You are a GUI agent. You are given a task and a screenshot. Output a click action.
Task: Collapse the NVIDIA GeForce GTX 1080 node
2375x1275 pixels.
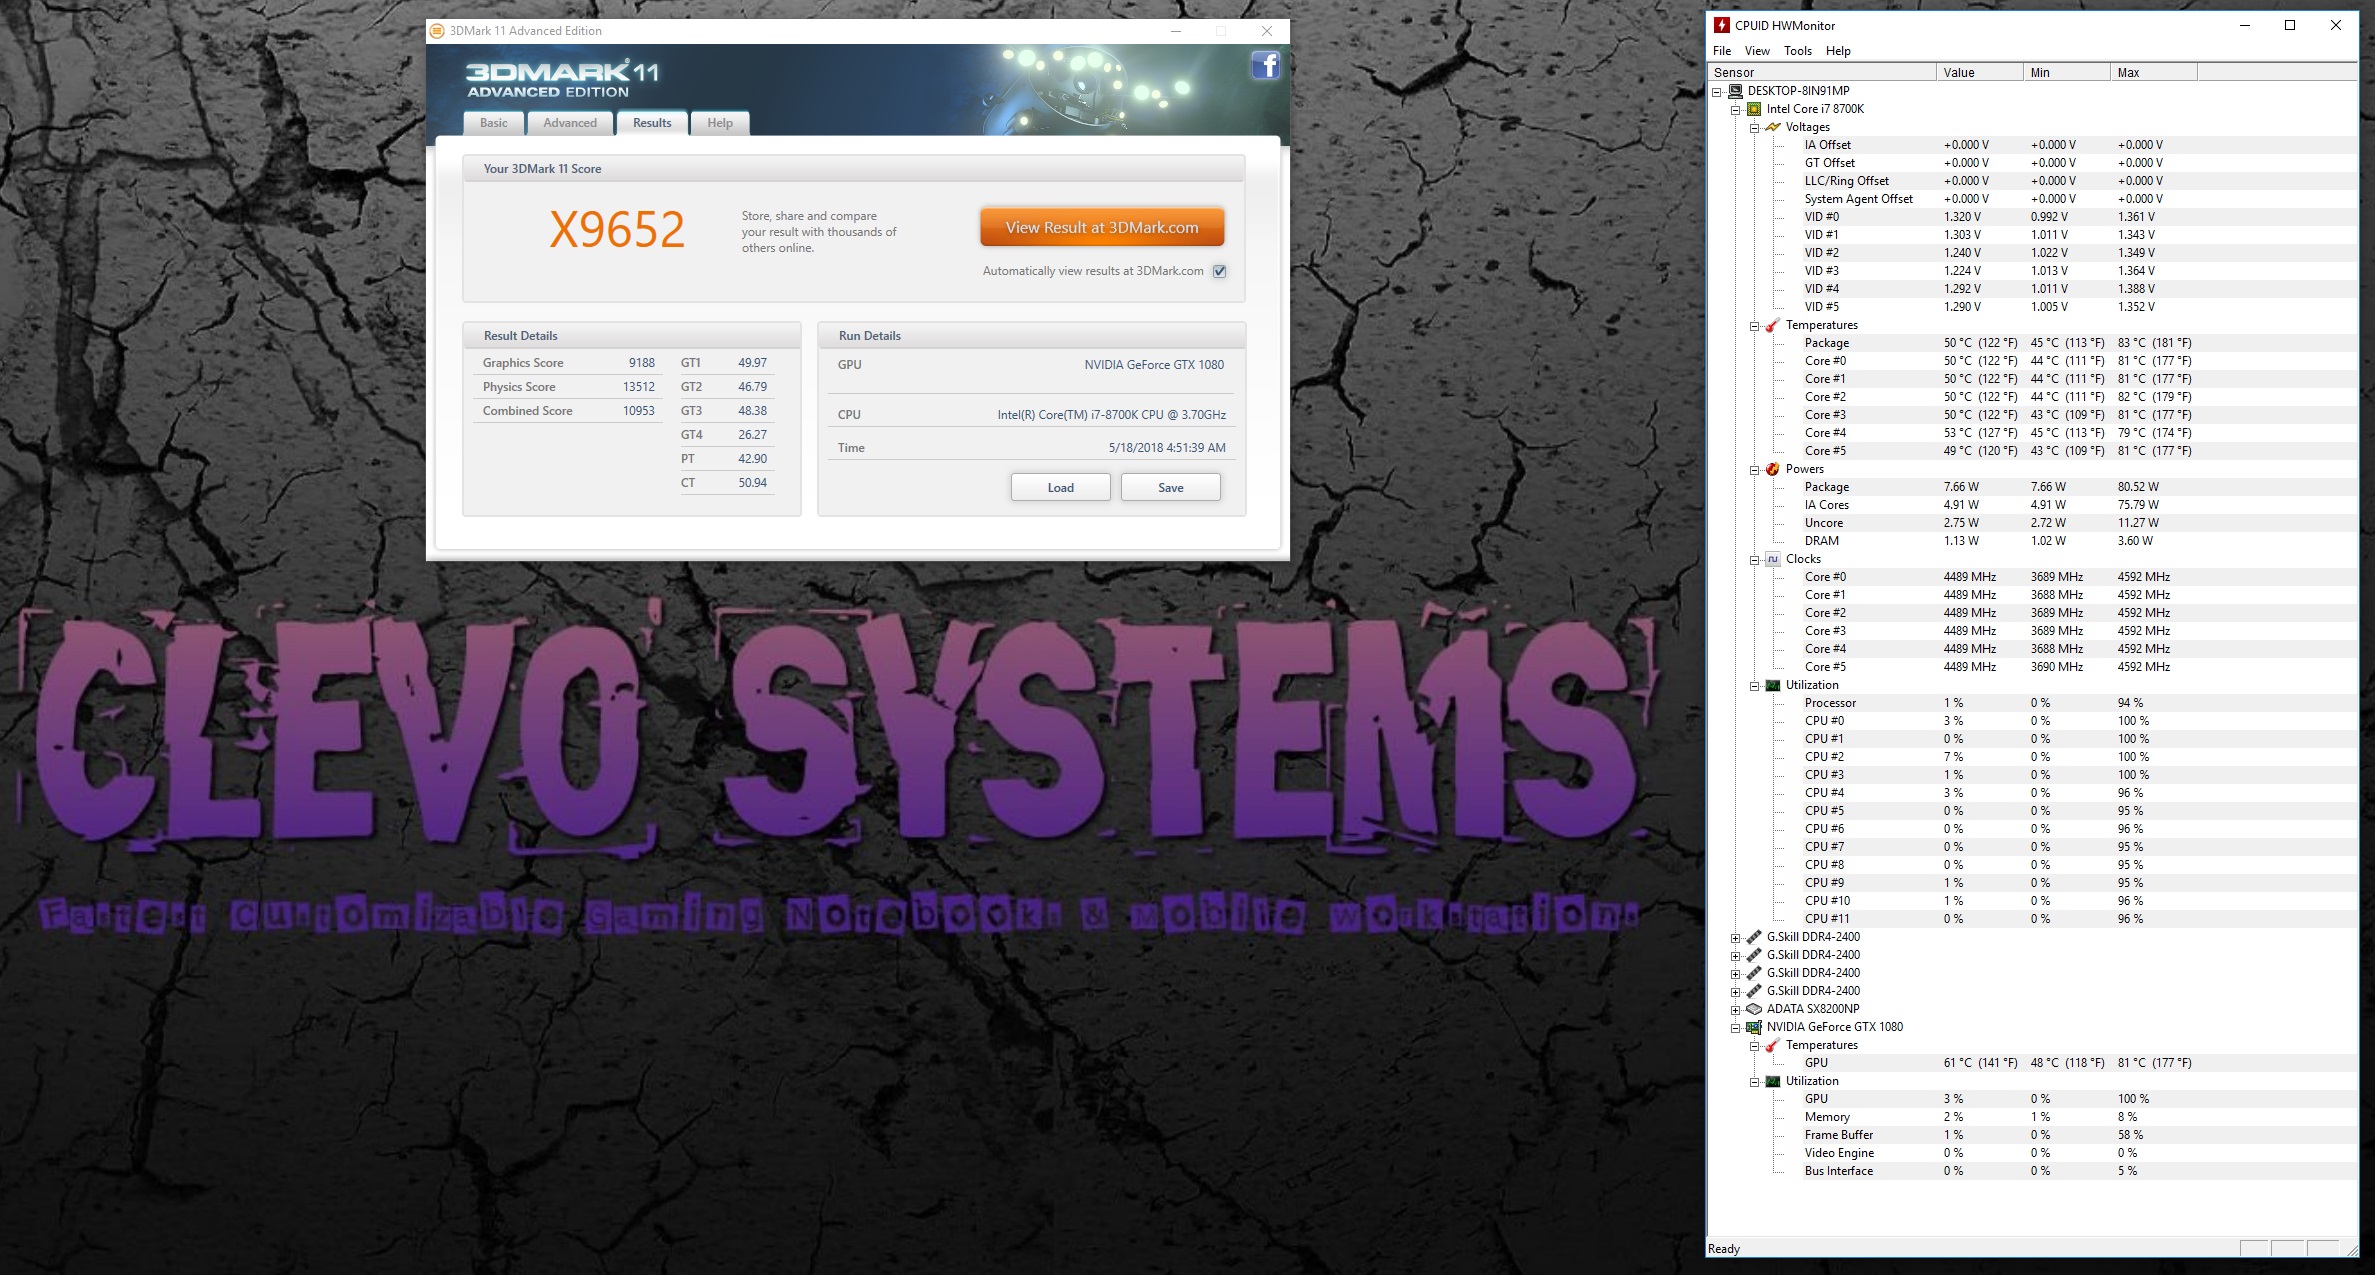pyautogui.click(x=1736, y=1028)
